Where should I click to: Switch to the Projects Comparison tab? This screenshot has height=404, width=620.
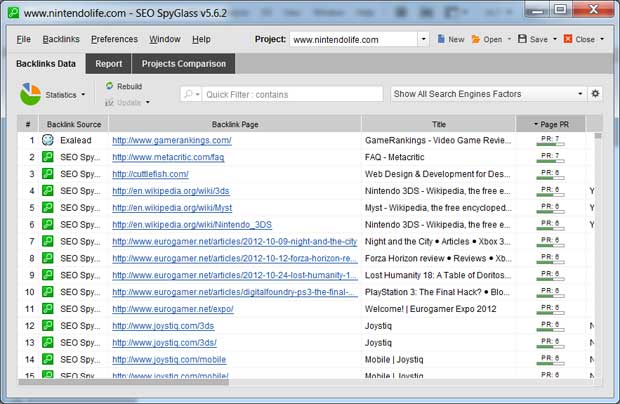coord(184,64)
